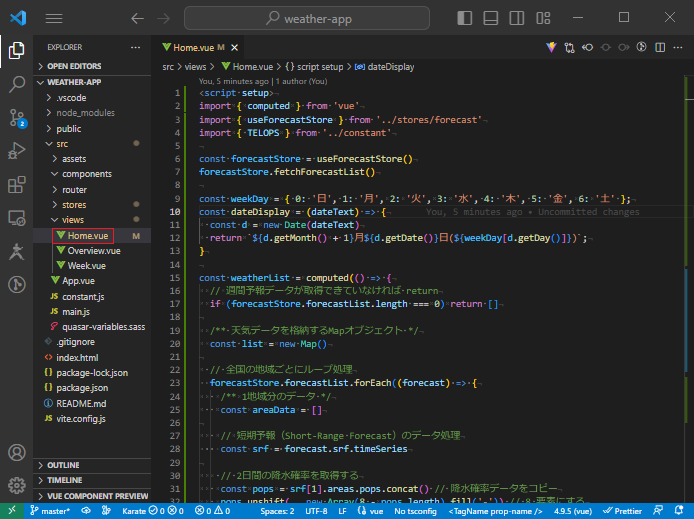Open index.html in the file tree
Viewport: 694px width, 519px height.
(92, 358)
